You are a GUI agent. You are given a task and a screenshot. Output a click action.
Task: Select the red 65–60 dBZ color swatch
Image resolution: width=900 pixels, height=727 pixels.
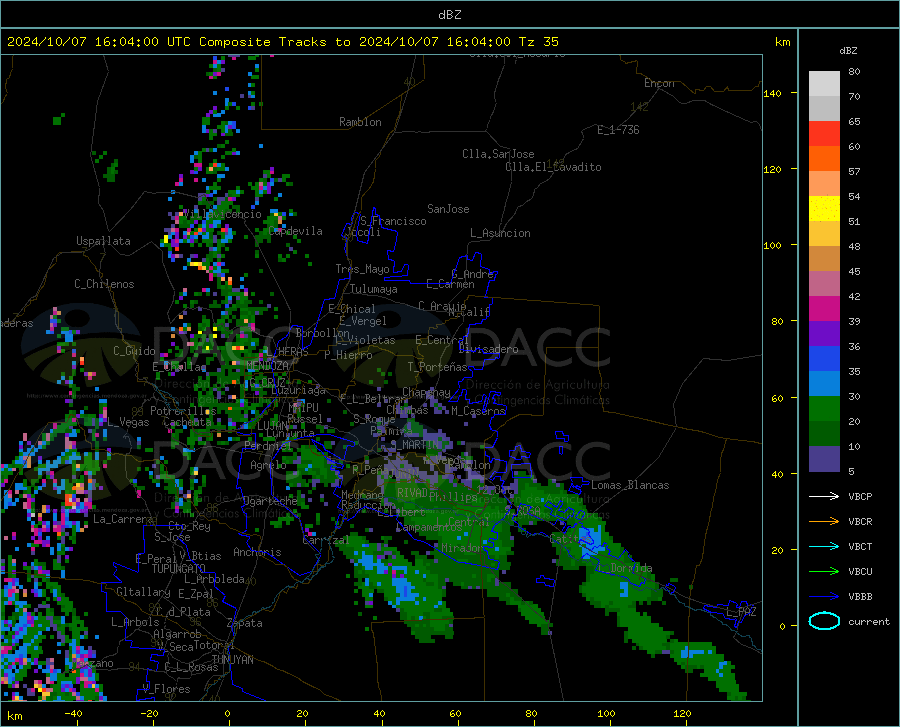point(824,134)
